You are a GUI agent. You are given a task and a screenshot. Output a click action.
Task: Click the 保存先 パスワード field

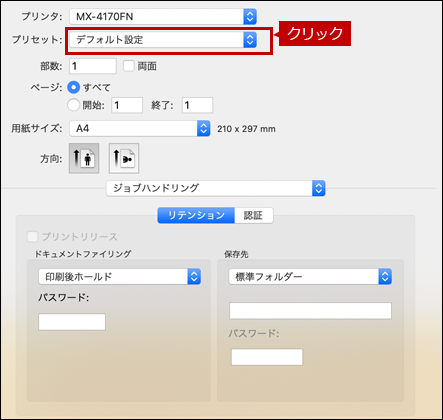(x=267, y=357)
